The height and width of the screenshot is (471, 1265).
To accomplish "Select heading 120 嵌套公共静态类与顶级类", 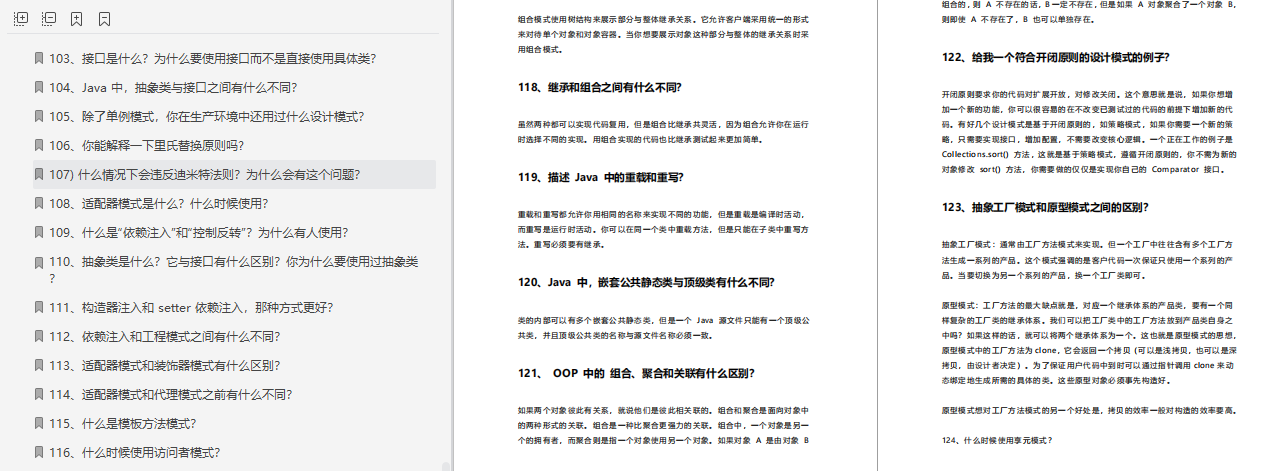I will coord(646,282).
